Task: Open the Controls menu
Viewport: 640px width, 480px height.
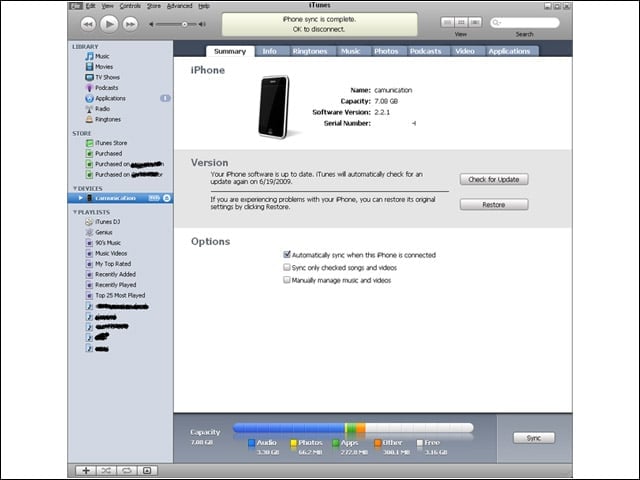Action: tap(130, 6)
